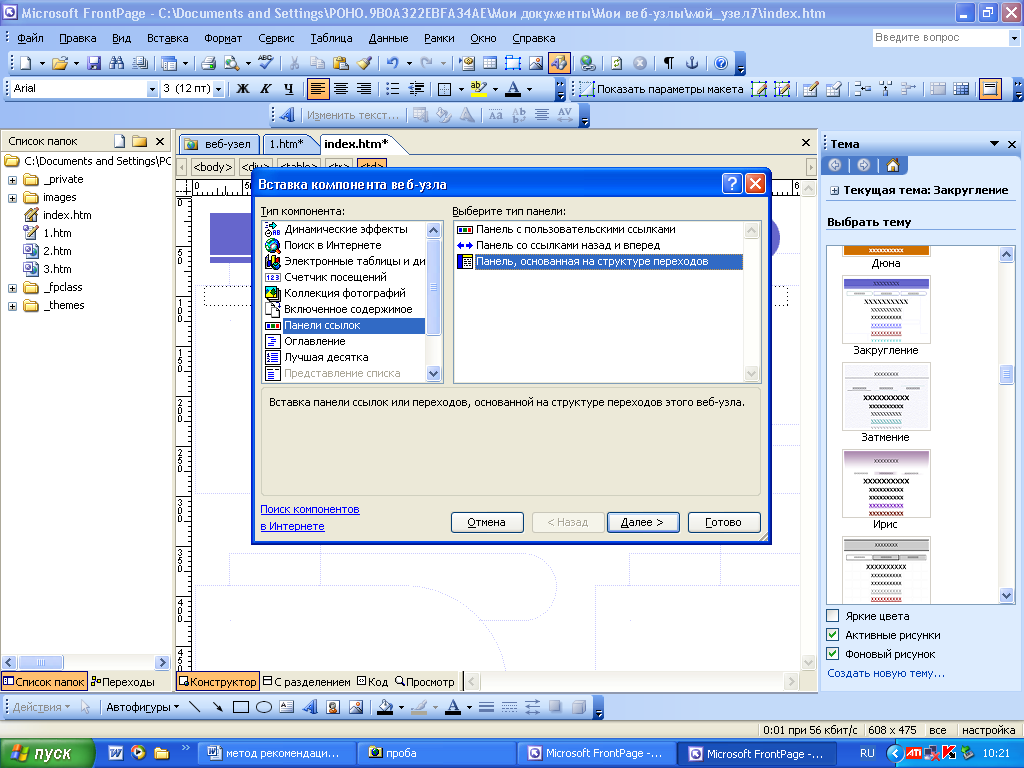This screenshot has height=768, width=1024.
Task: Click the Undo arrow icon
Action: 392,63
